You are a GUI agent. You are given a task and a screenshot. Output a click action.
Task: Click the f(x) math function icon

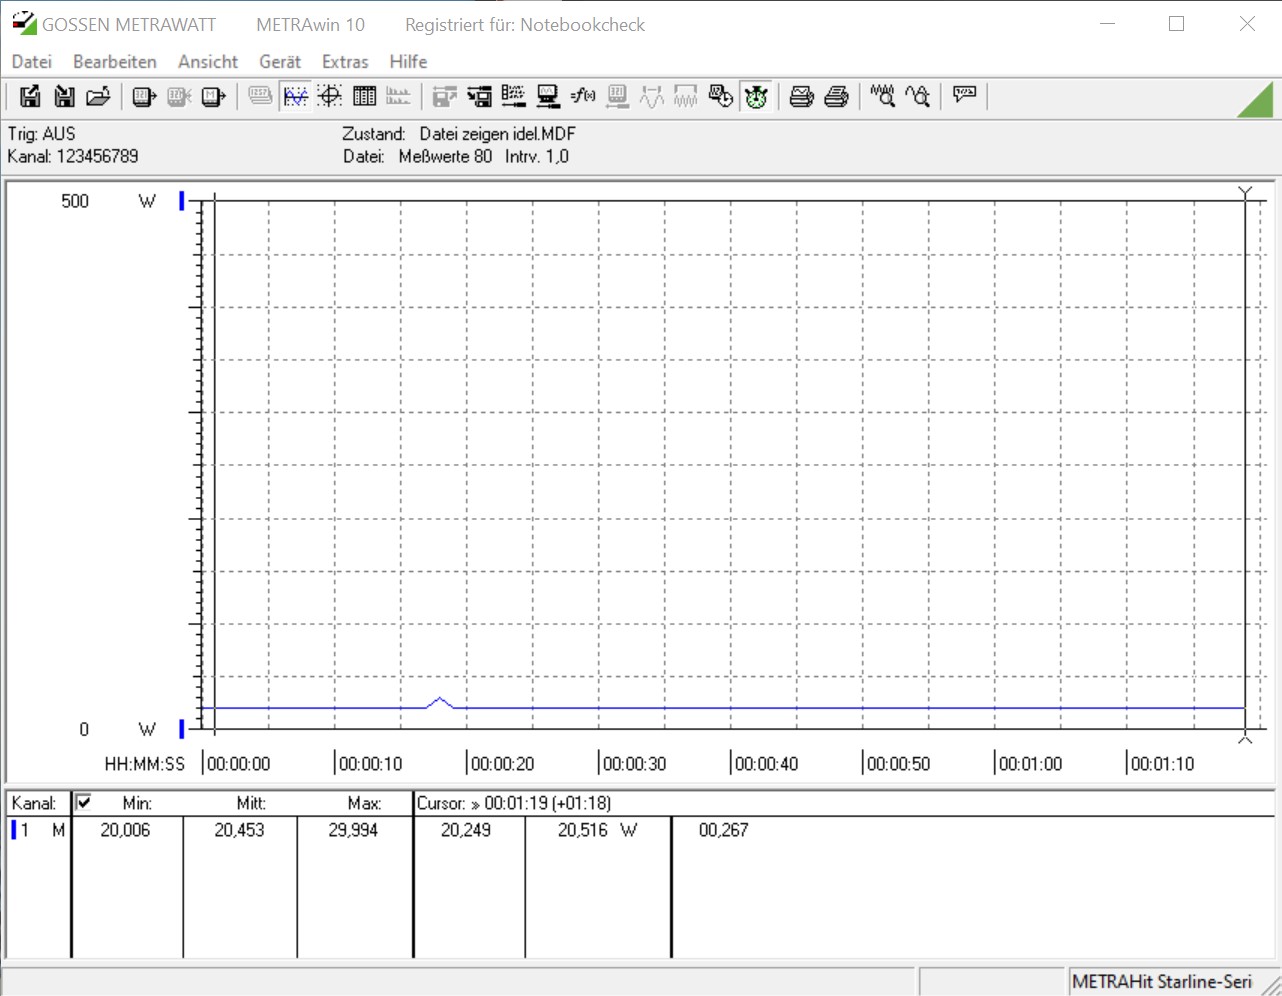[x=583, y=96]
